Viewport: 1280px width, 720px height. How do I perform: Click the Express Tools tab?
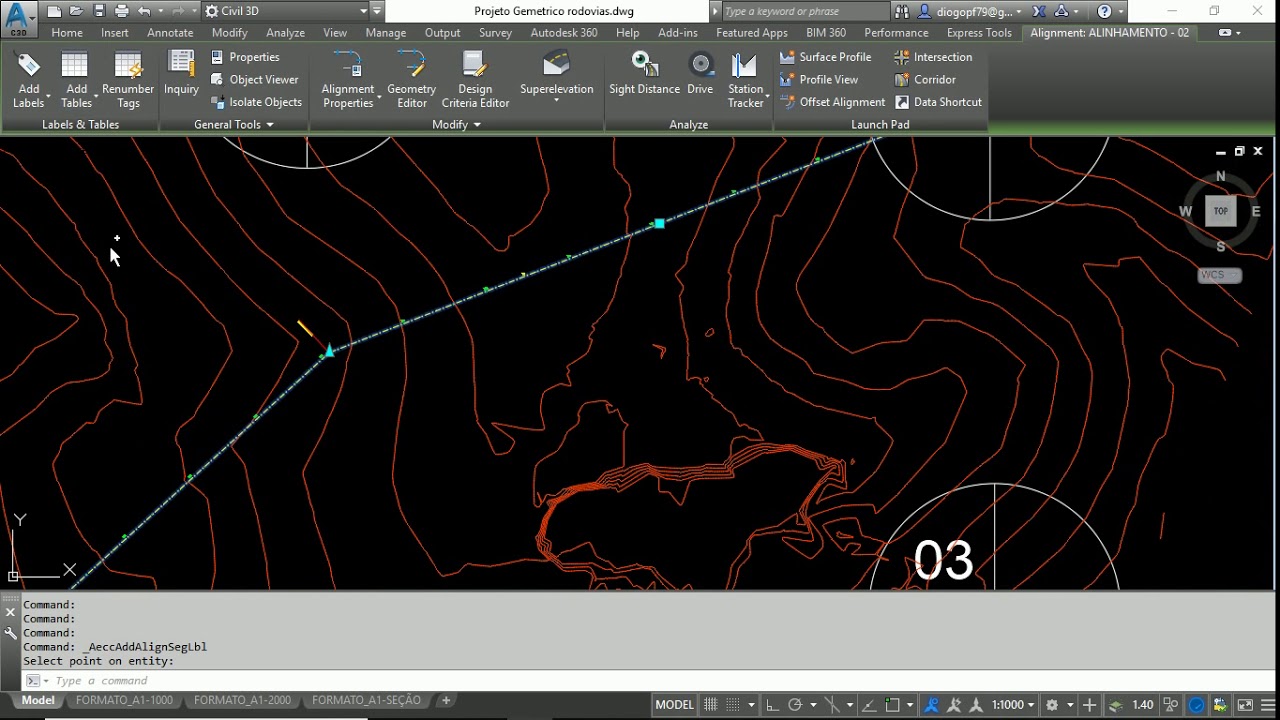(x=978, y=32)
